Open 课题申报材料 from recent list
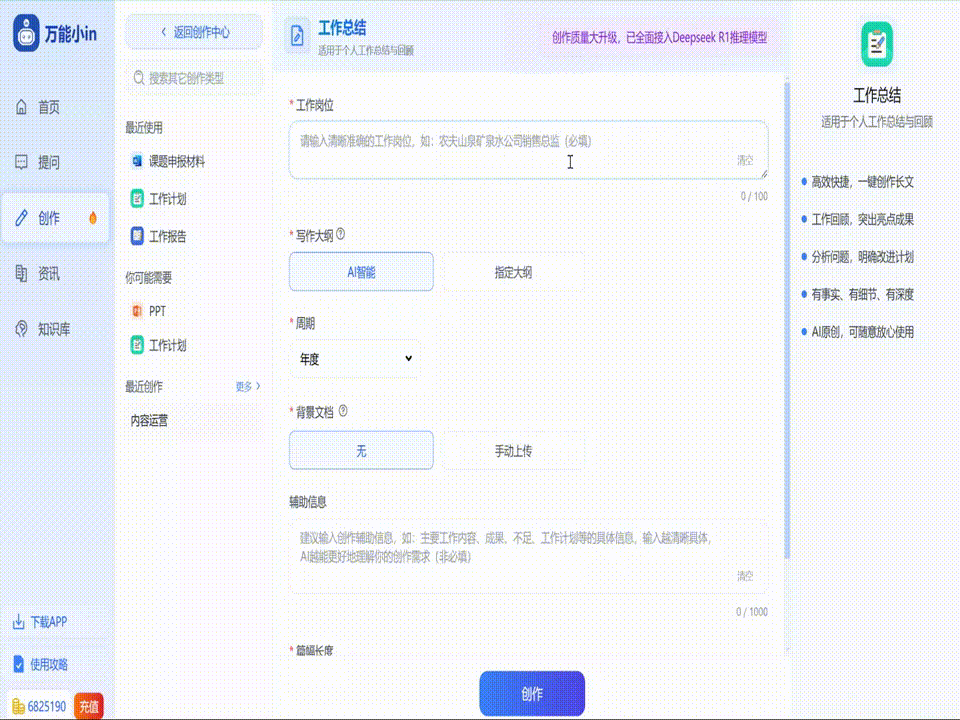 click(x=177, y=161)
